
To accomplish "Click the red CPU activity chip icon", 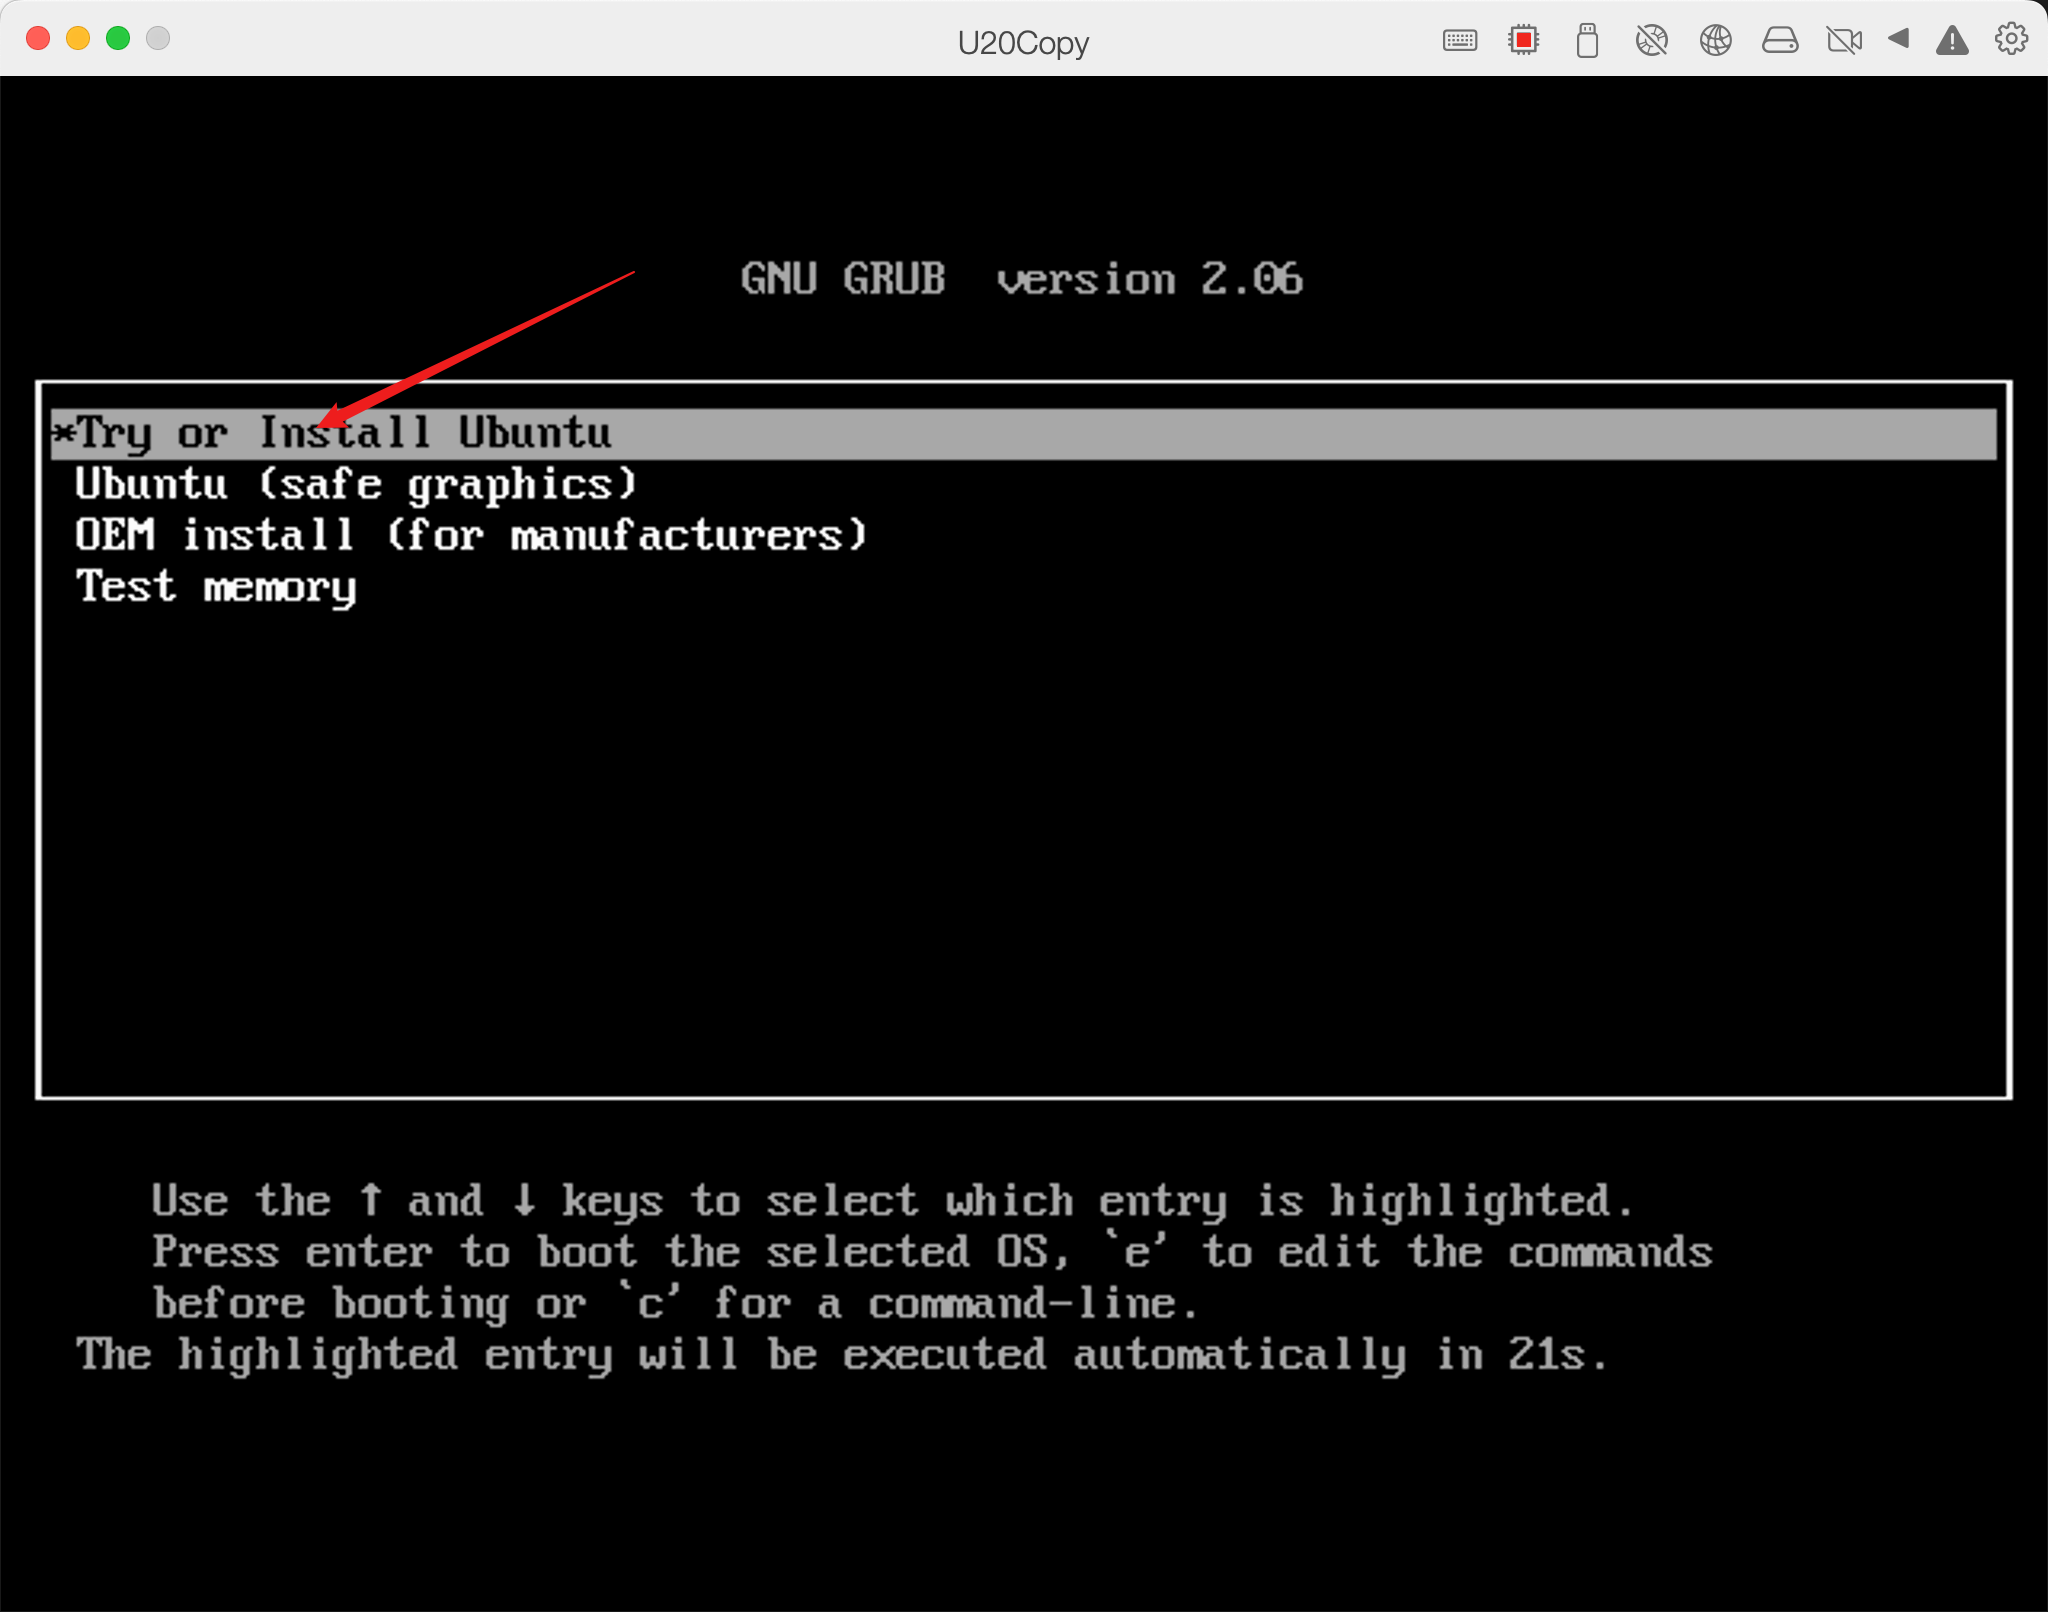I will 1524,40.
